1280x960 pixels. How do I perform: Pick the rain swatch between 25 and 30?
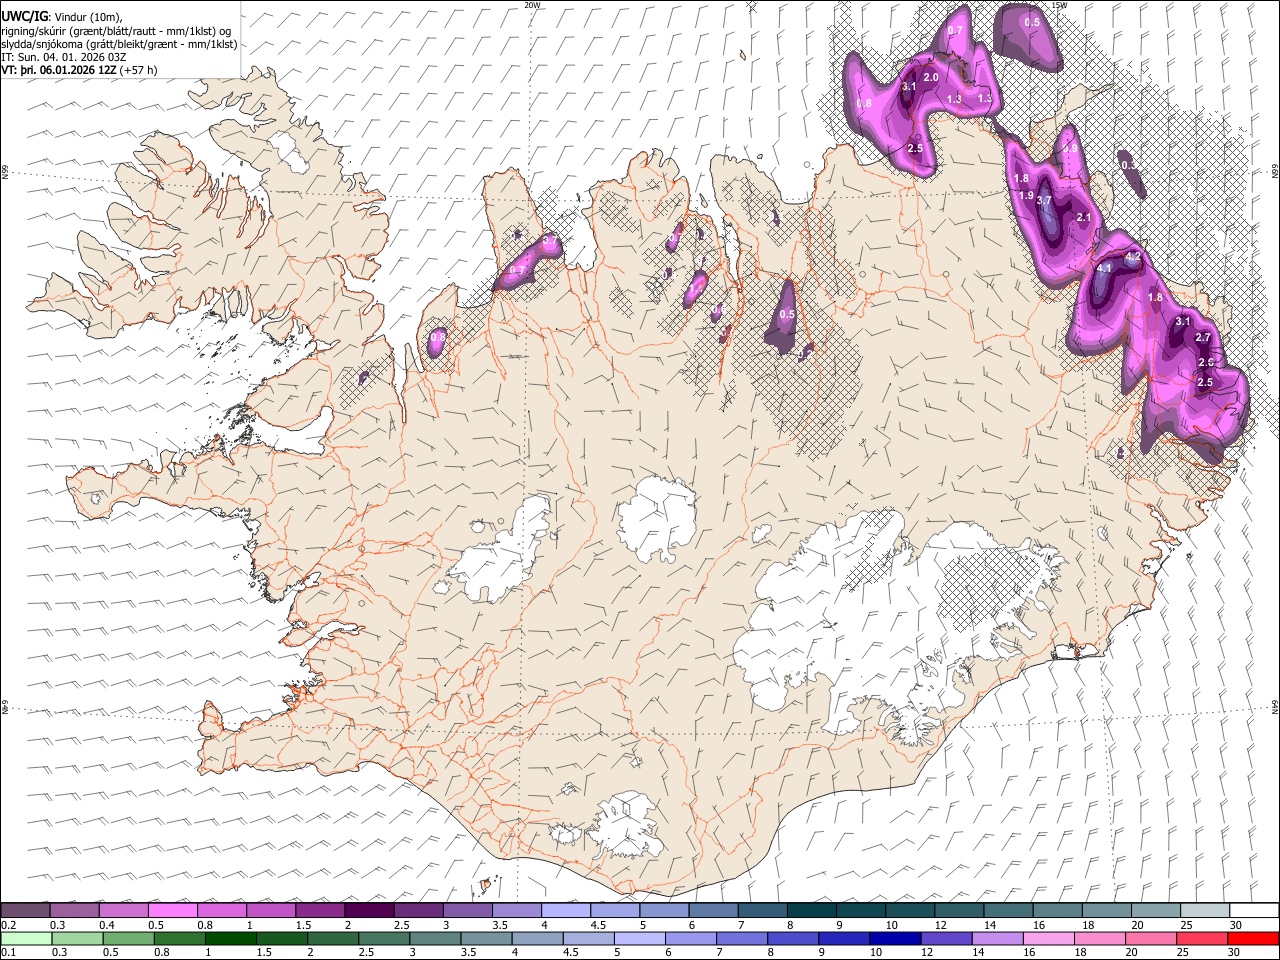1202,938
